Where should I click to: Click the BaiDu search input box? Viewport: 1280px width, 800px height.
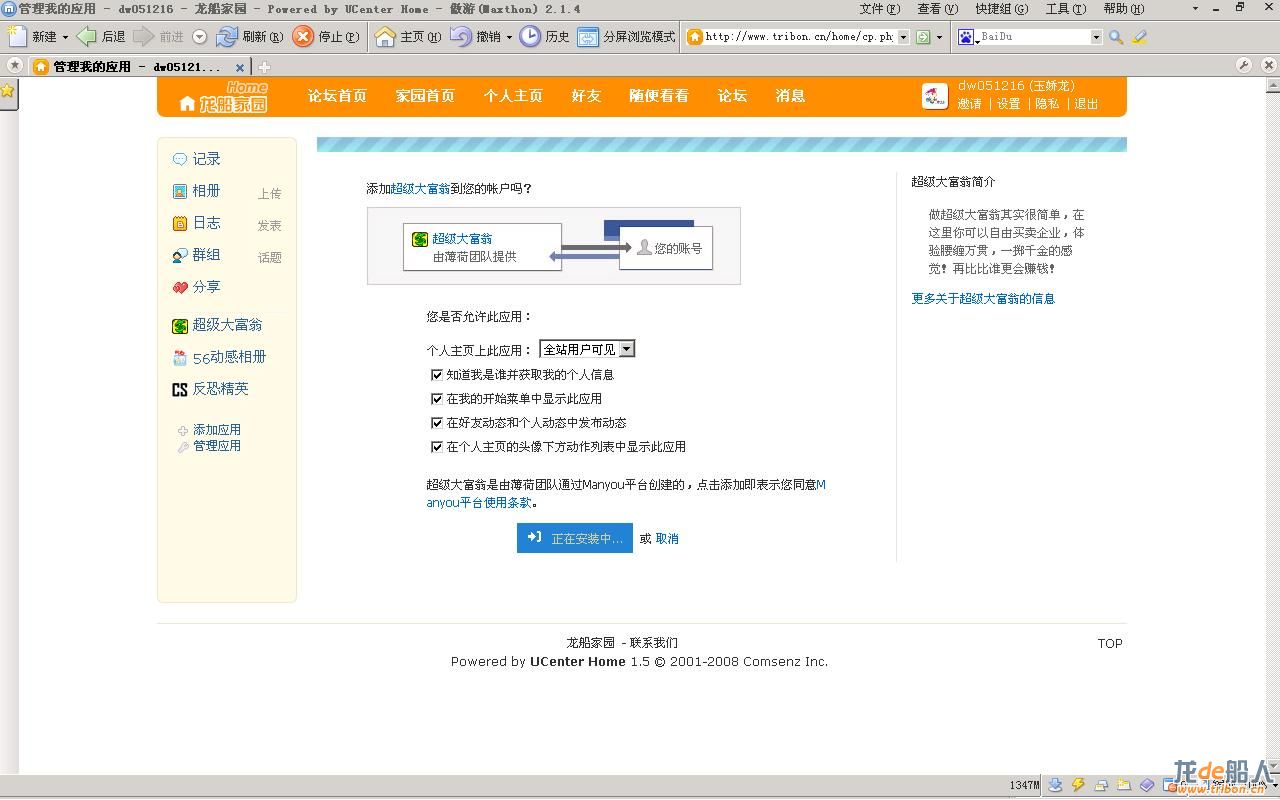click(1034, 37)
